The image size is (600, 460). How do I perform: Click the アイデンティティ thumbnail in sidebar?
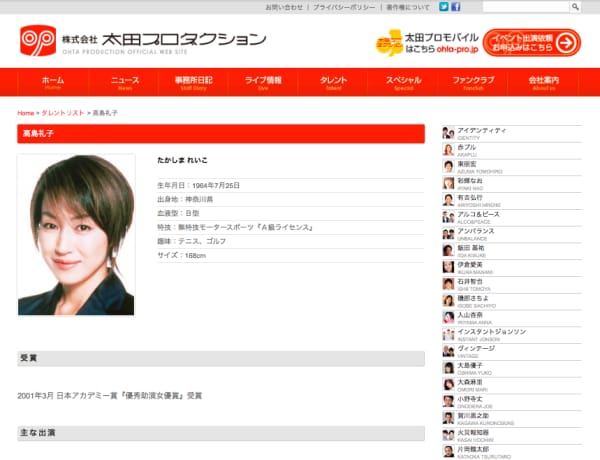click(448, 133)
